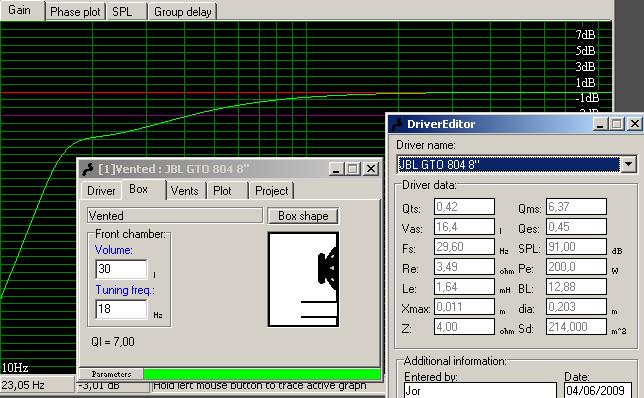Click the -1dB gain axis label
Viewport: 644px width, 398px height.
pyautogui.click(x=587, y=98)
